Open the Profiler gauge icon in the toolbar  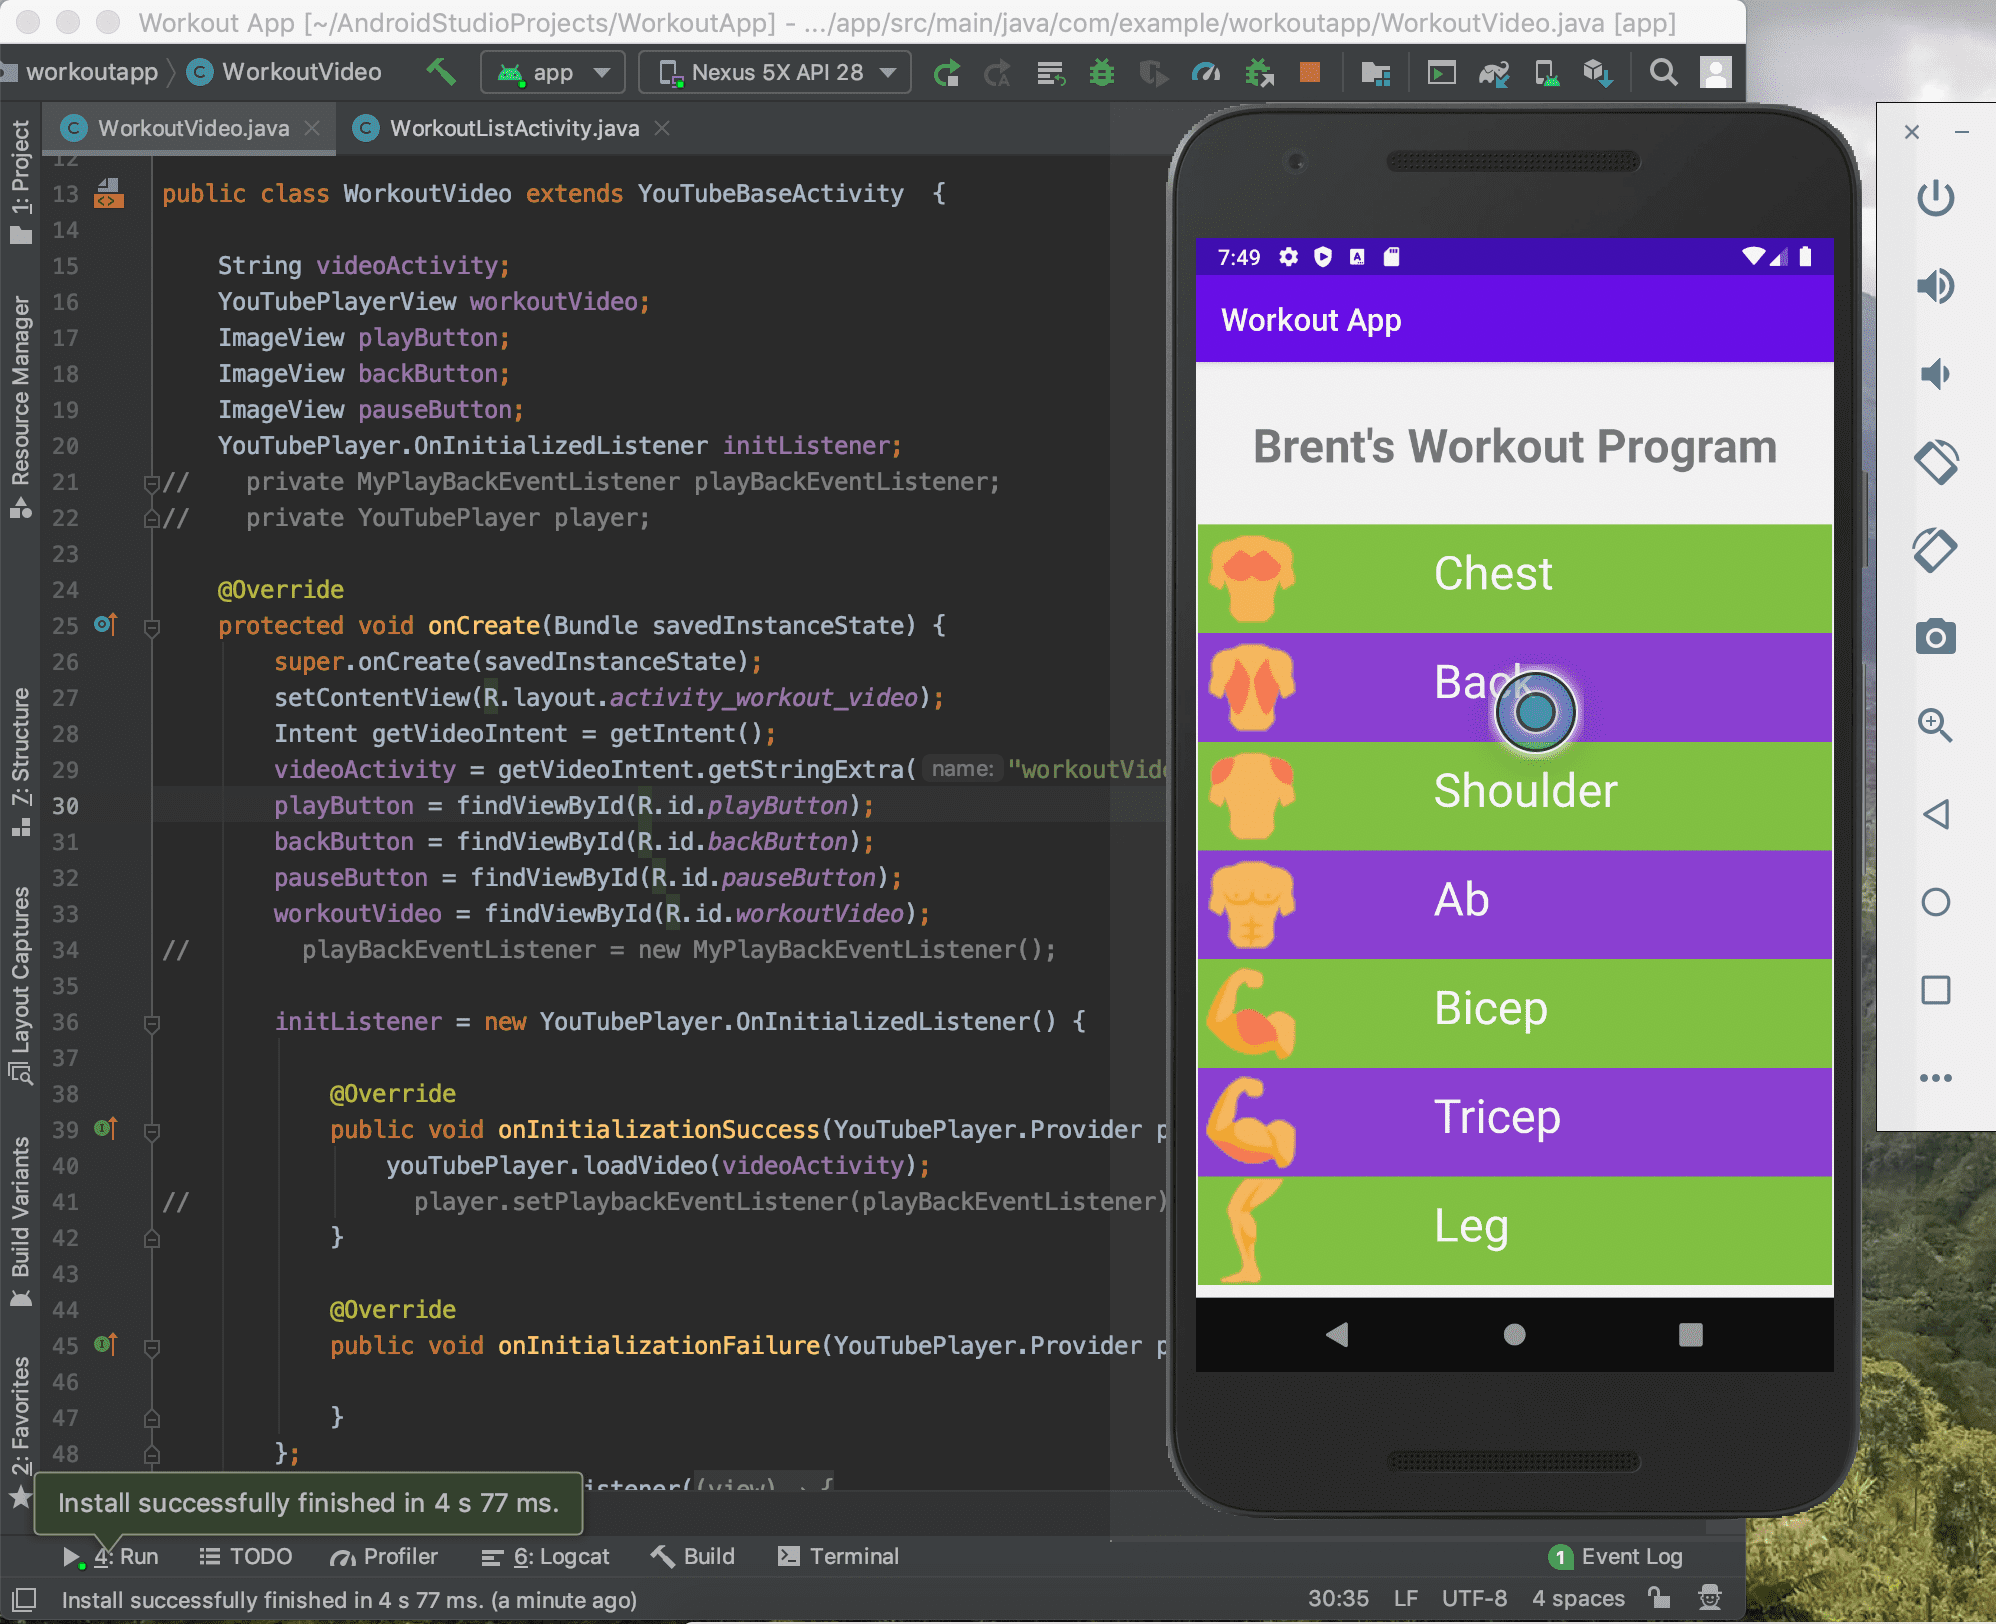(x=1206, y=72)
